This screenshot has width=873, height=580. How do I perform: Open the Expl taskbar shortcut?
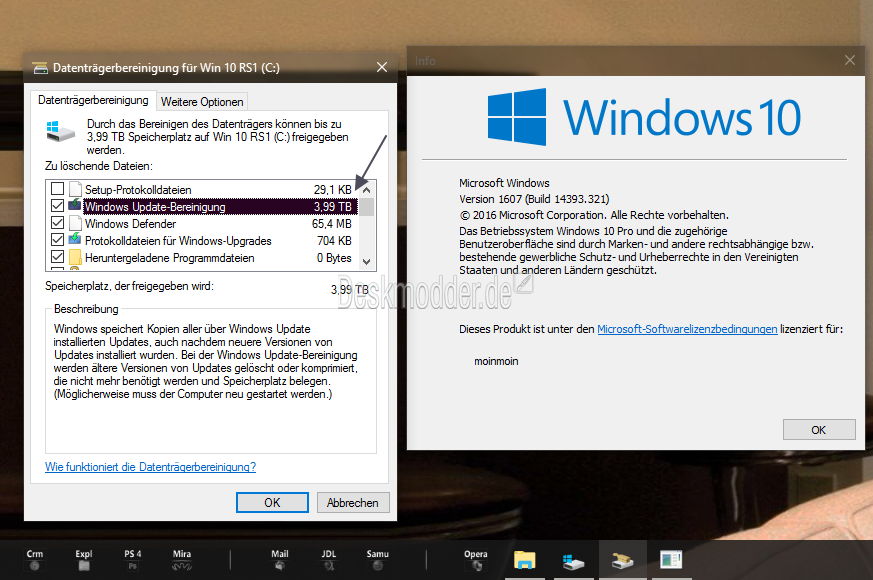coord(84,560)
